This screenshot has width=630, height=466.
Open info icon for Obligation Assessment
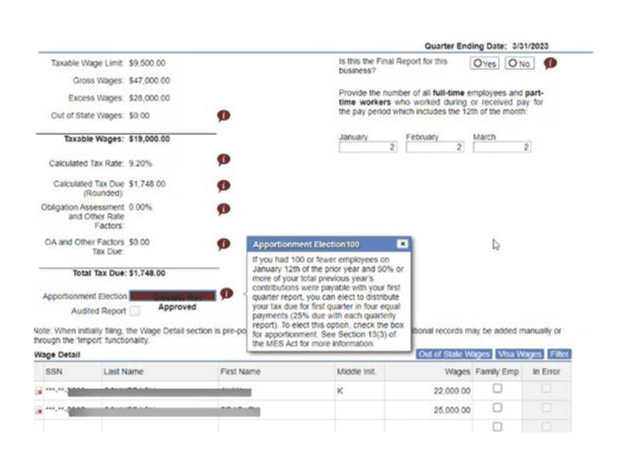[224, 209]
